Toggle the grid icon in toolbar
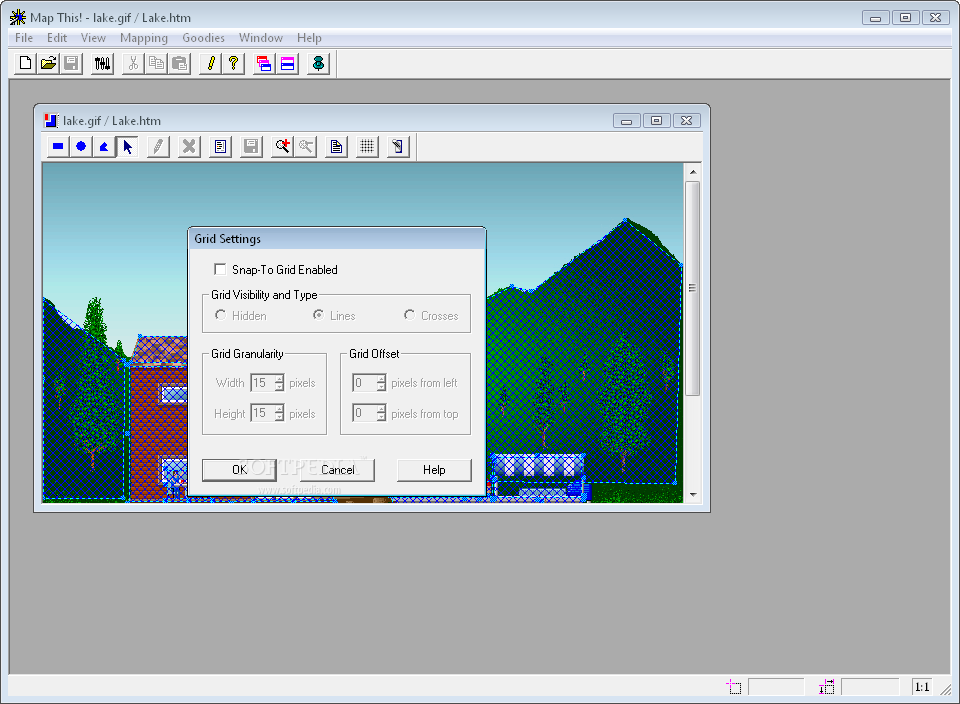 [367, 147]
